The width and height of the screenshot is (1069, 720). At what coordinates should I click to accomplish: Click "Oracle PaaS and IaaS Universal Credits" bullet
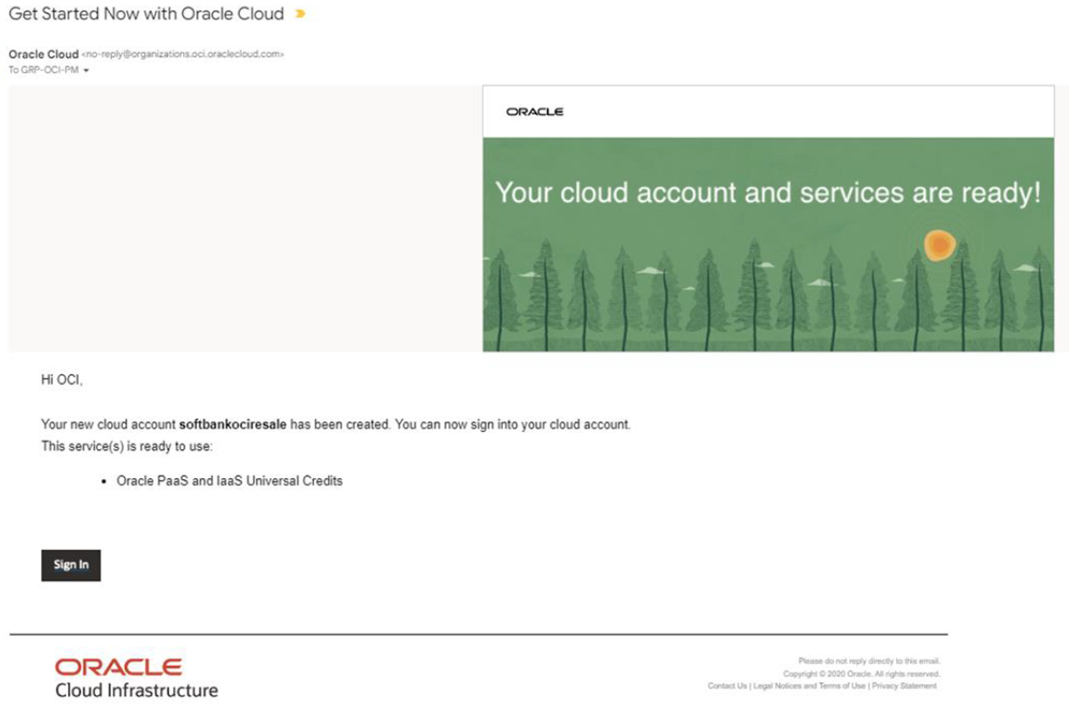229,481
